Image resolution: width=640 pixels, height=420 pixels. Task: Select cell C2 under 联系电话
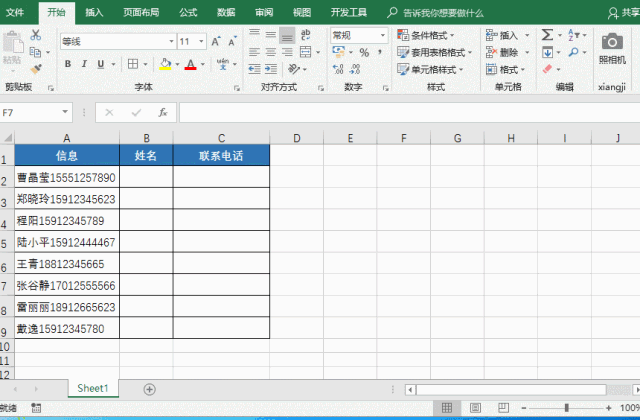point(221,177)
